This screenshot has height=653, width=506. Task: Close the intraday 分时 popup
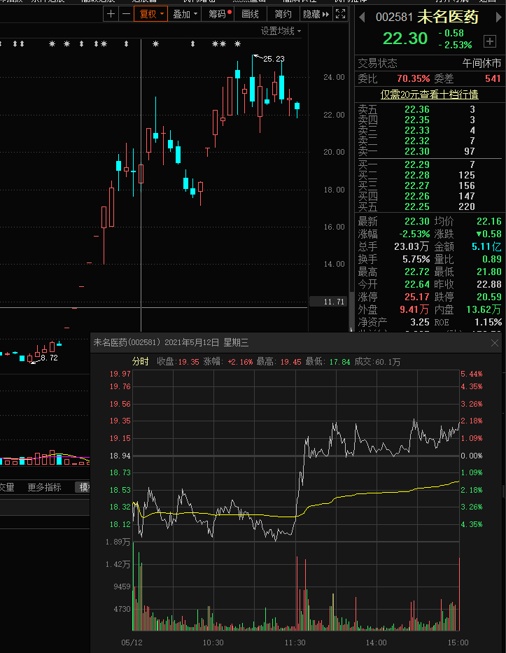[494, 343]
